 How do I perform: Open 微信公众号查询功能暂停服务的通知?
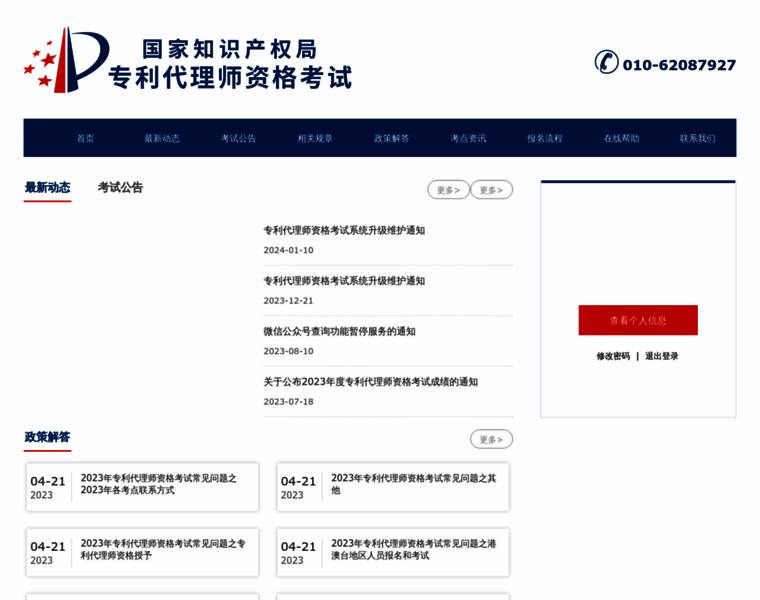click(x=339, y=332)
